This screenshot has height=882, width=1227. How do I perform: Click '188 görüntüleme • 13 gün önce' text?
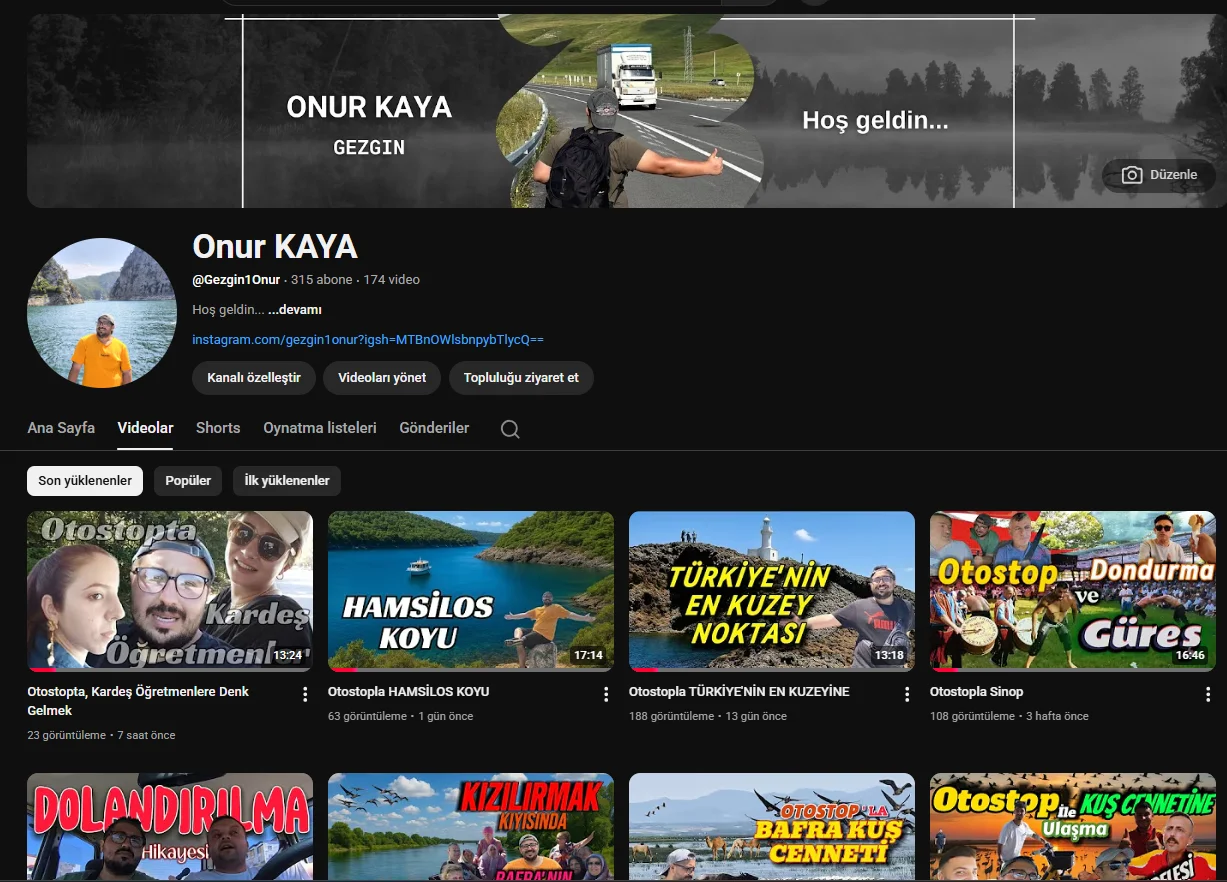(x=708, y=716)
